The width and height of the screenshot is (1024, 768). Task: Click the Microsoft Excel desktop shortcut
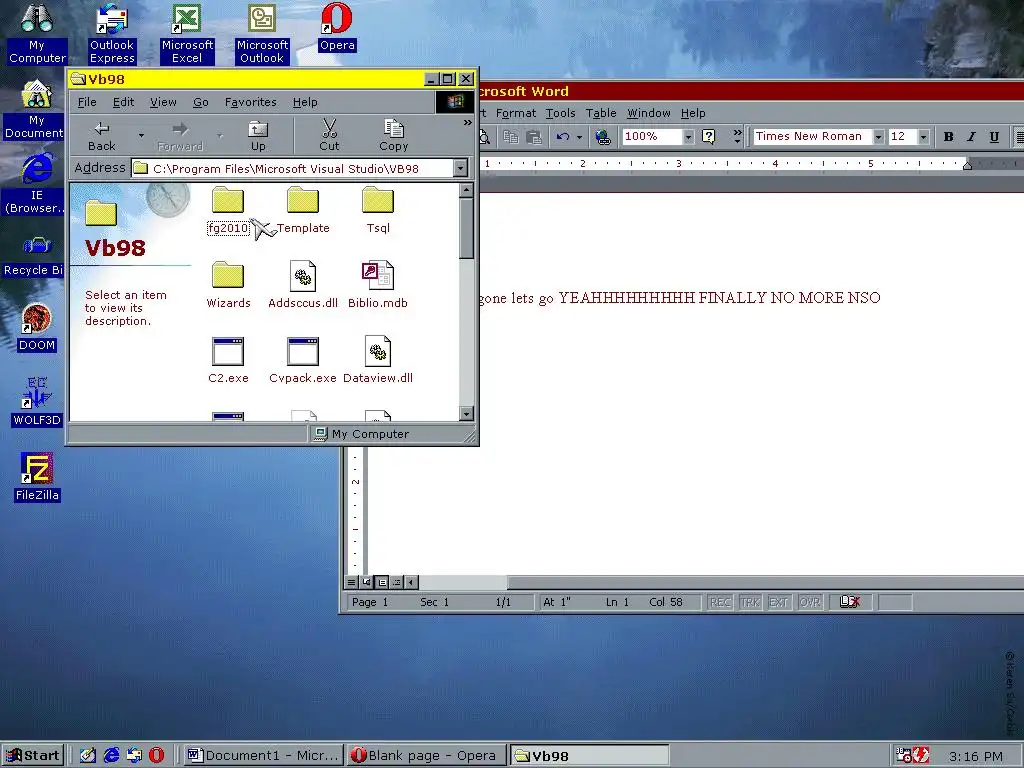(x=187, y=34)
